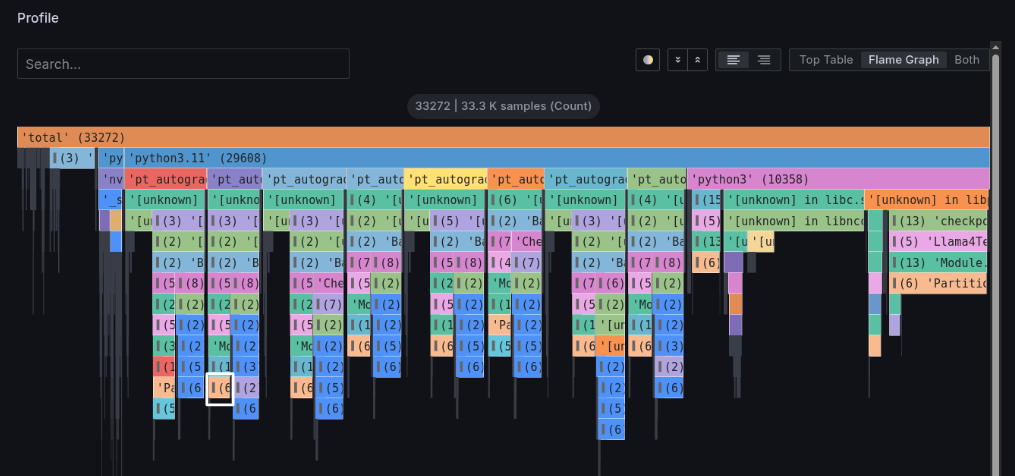
Task: Select right text alignment for labels
Action: click(x=764, y=60)
